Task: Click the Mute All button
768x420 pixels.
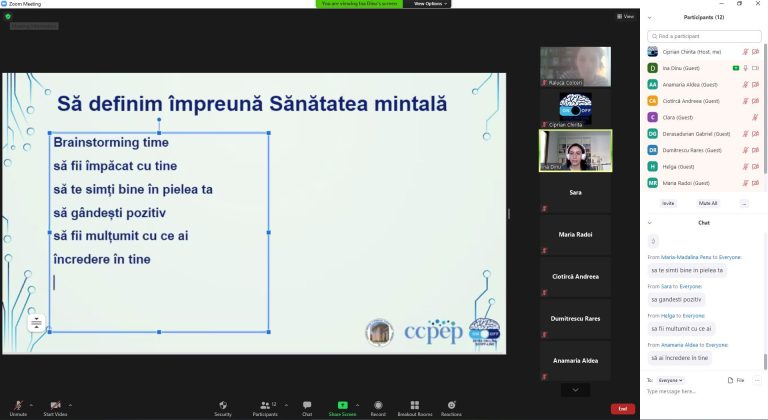Action: tap(708, 202)
